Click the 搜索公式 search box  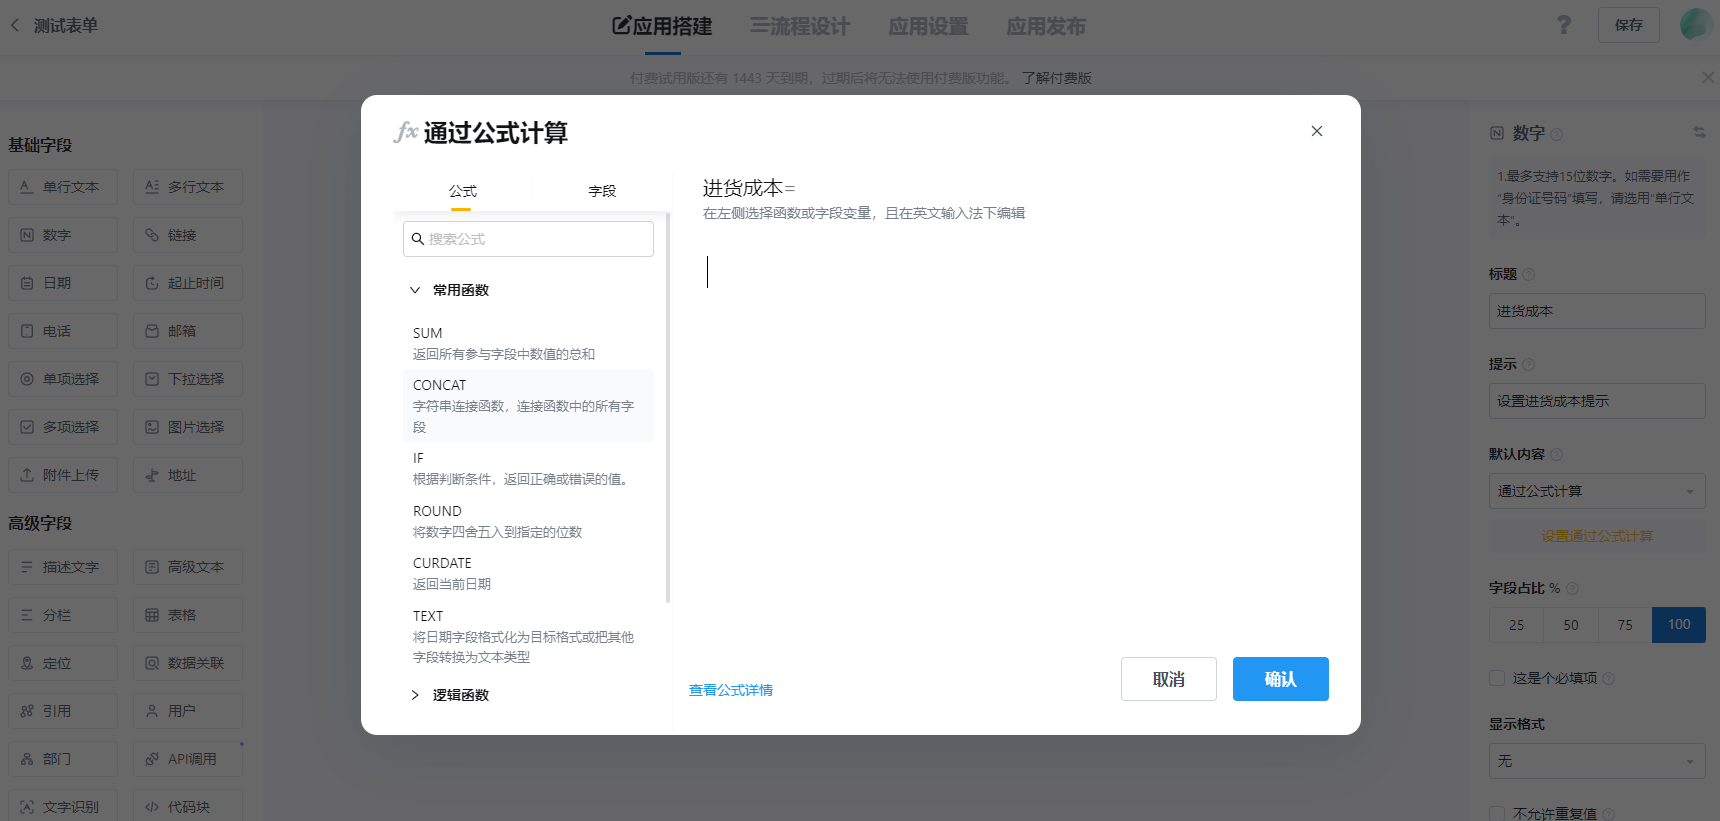click(528, 239)
